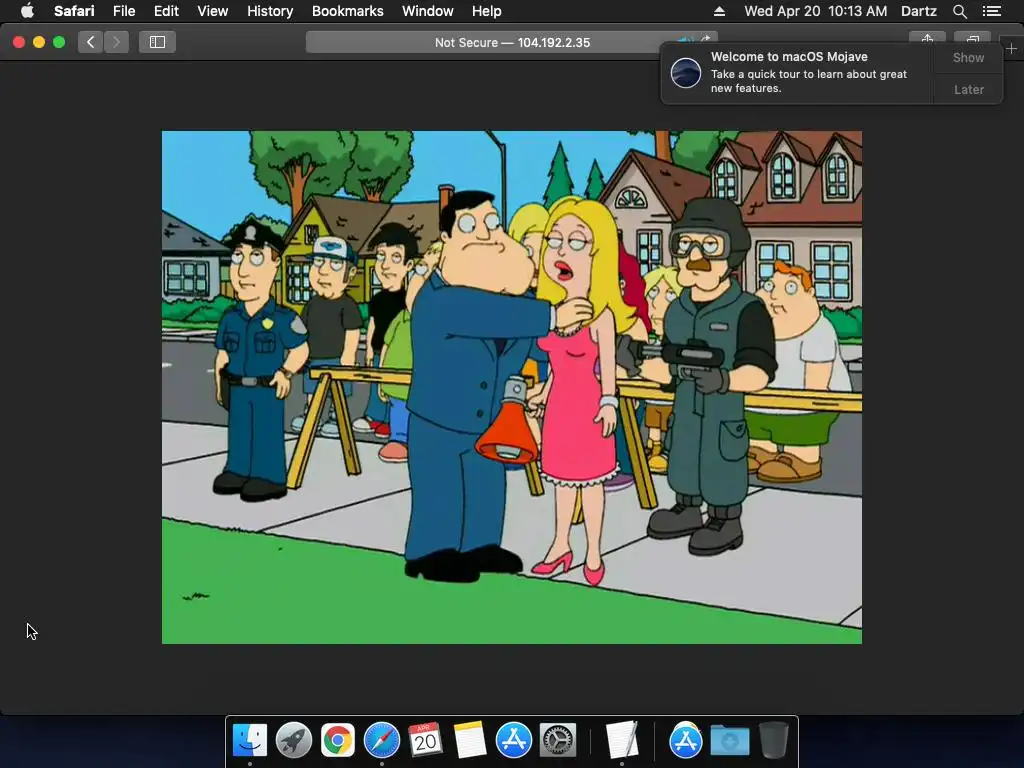Go forward with Safari's forward arrow
This screenshot has width=1024, height=768.
pos(116,42)
